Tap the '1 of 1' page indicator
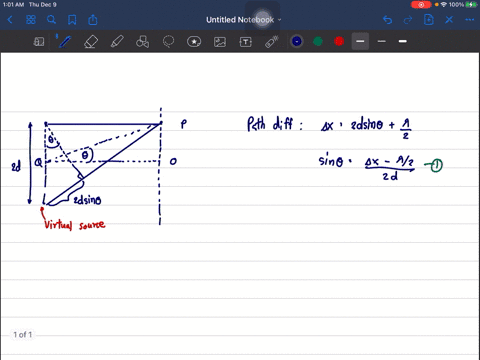This screenshot has height=360, width=480. (23, 334)
